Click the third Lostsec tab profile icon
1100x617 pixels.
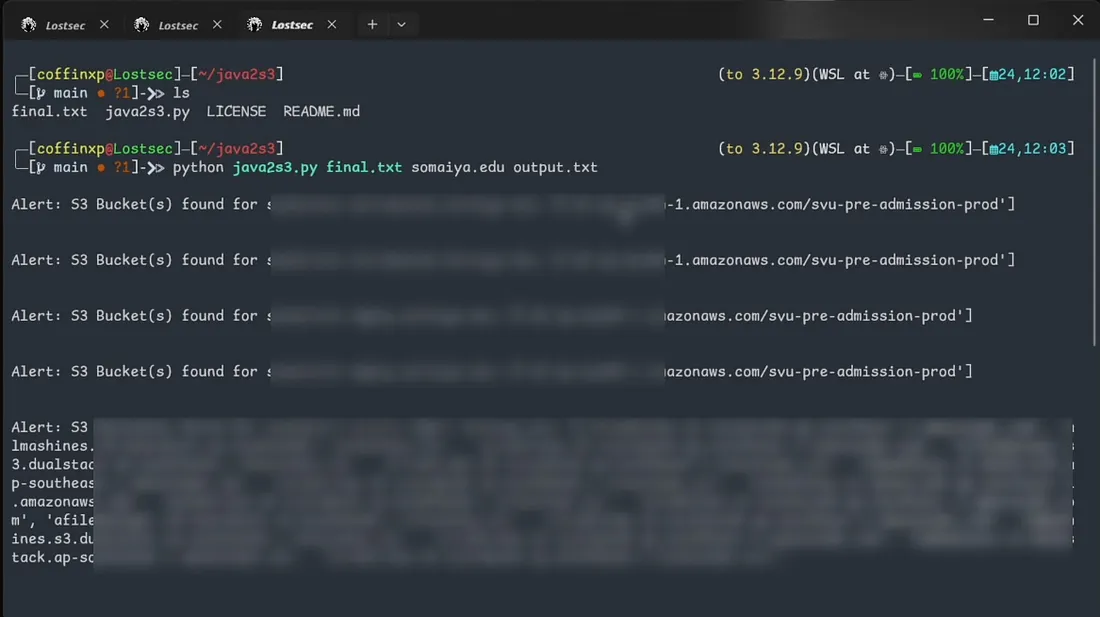click(255, 25)
